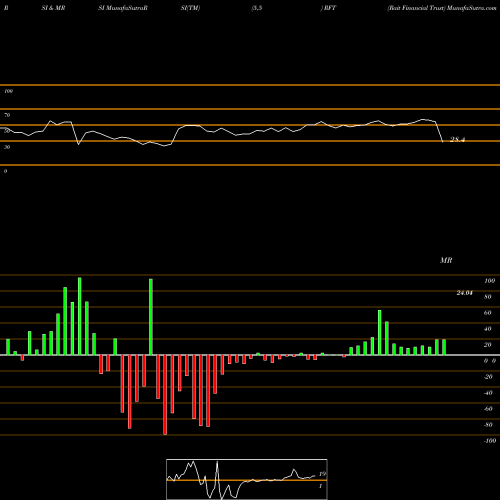This screenshot has height=500, width=500.
Task: Click the end point of the RSI line
Action: click(x=443, y=142)
